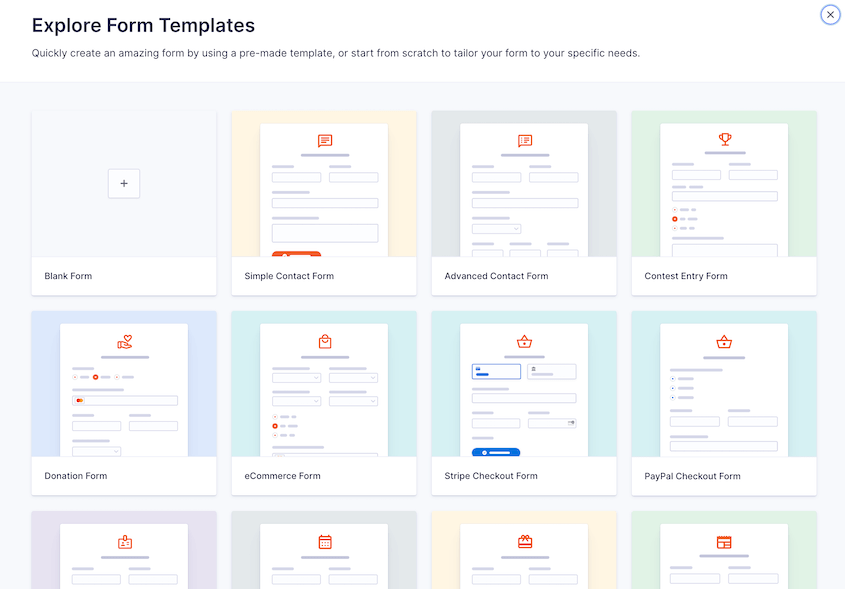
Task: Open the Simple Contact Form template
Action: coord(323,200)
